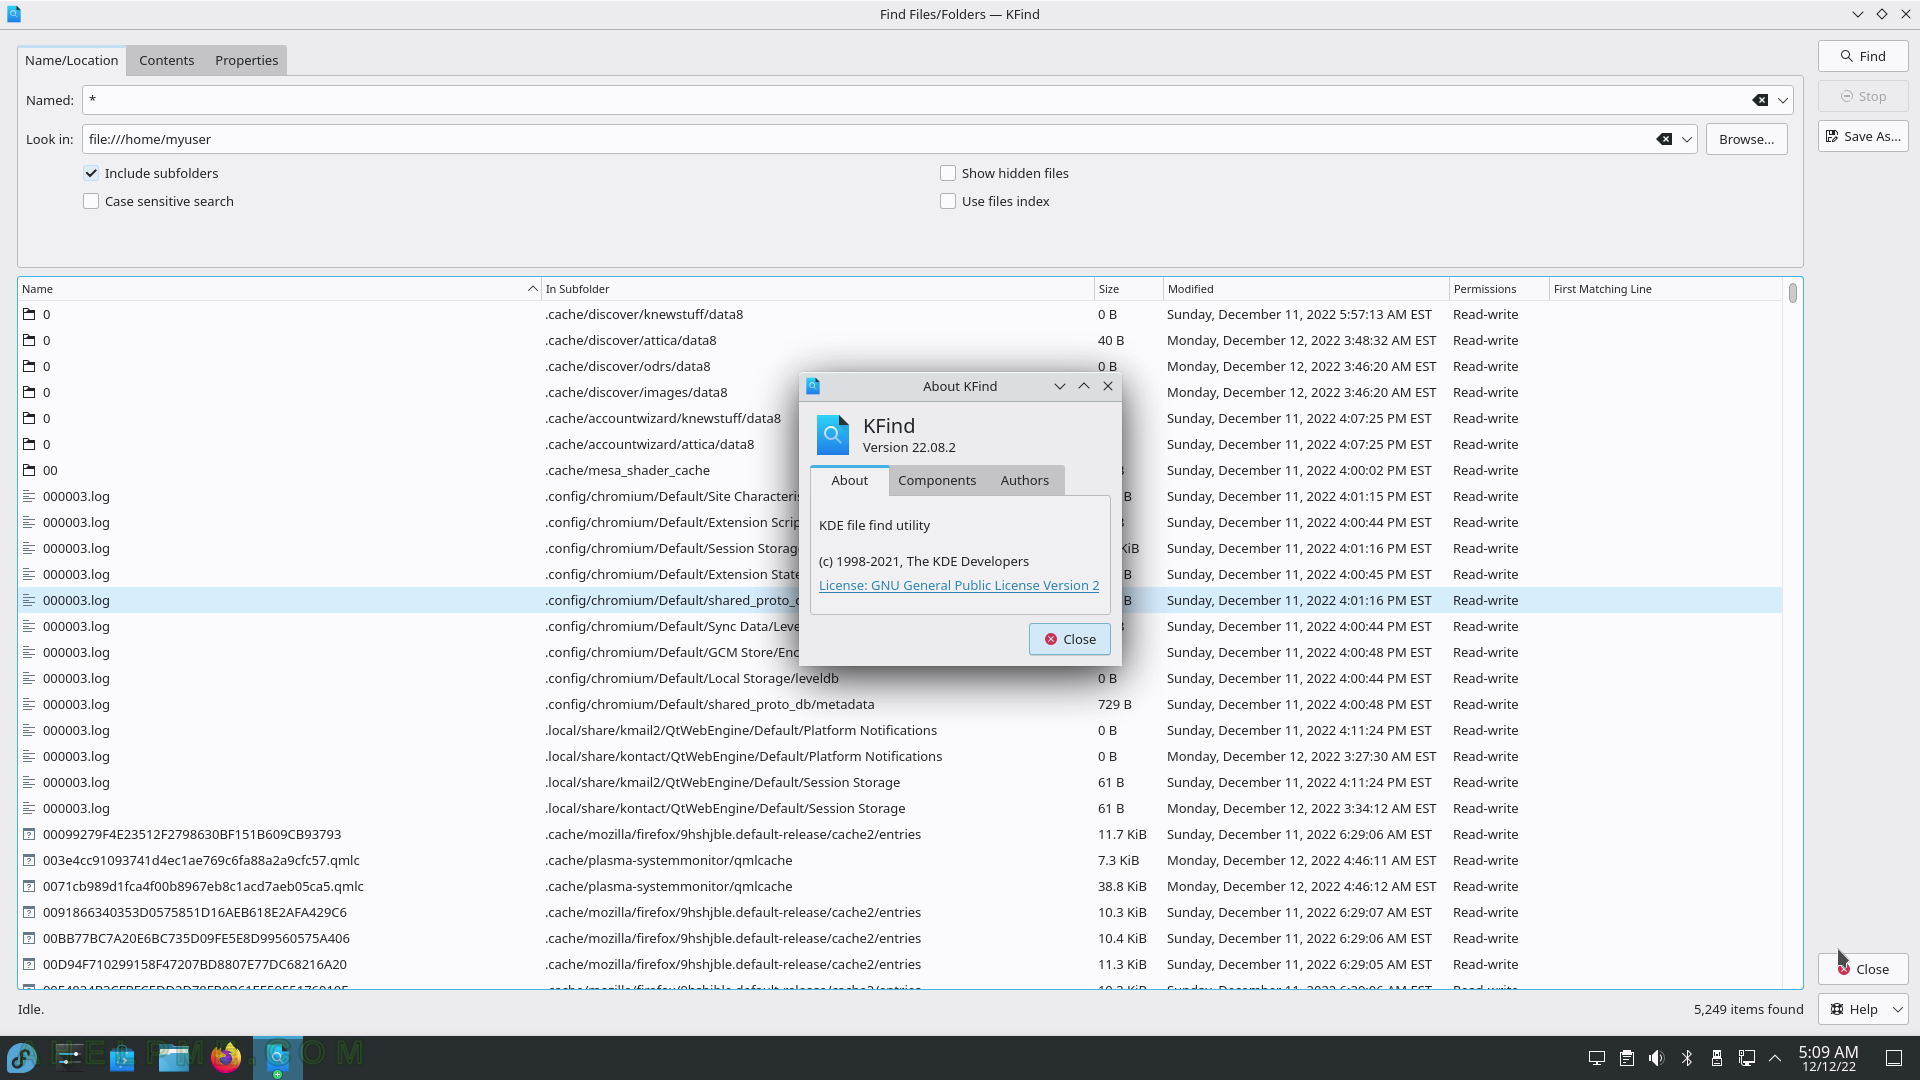Enable Use files index
1920x1080 pixels.
tap(948, 201)
